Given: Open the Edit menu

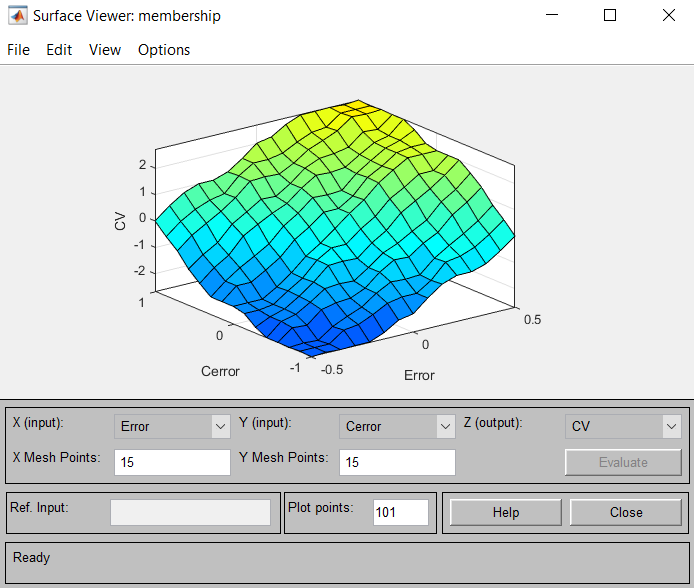Looking at the screenshot, I should (59, 50).
